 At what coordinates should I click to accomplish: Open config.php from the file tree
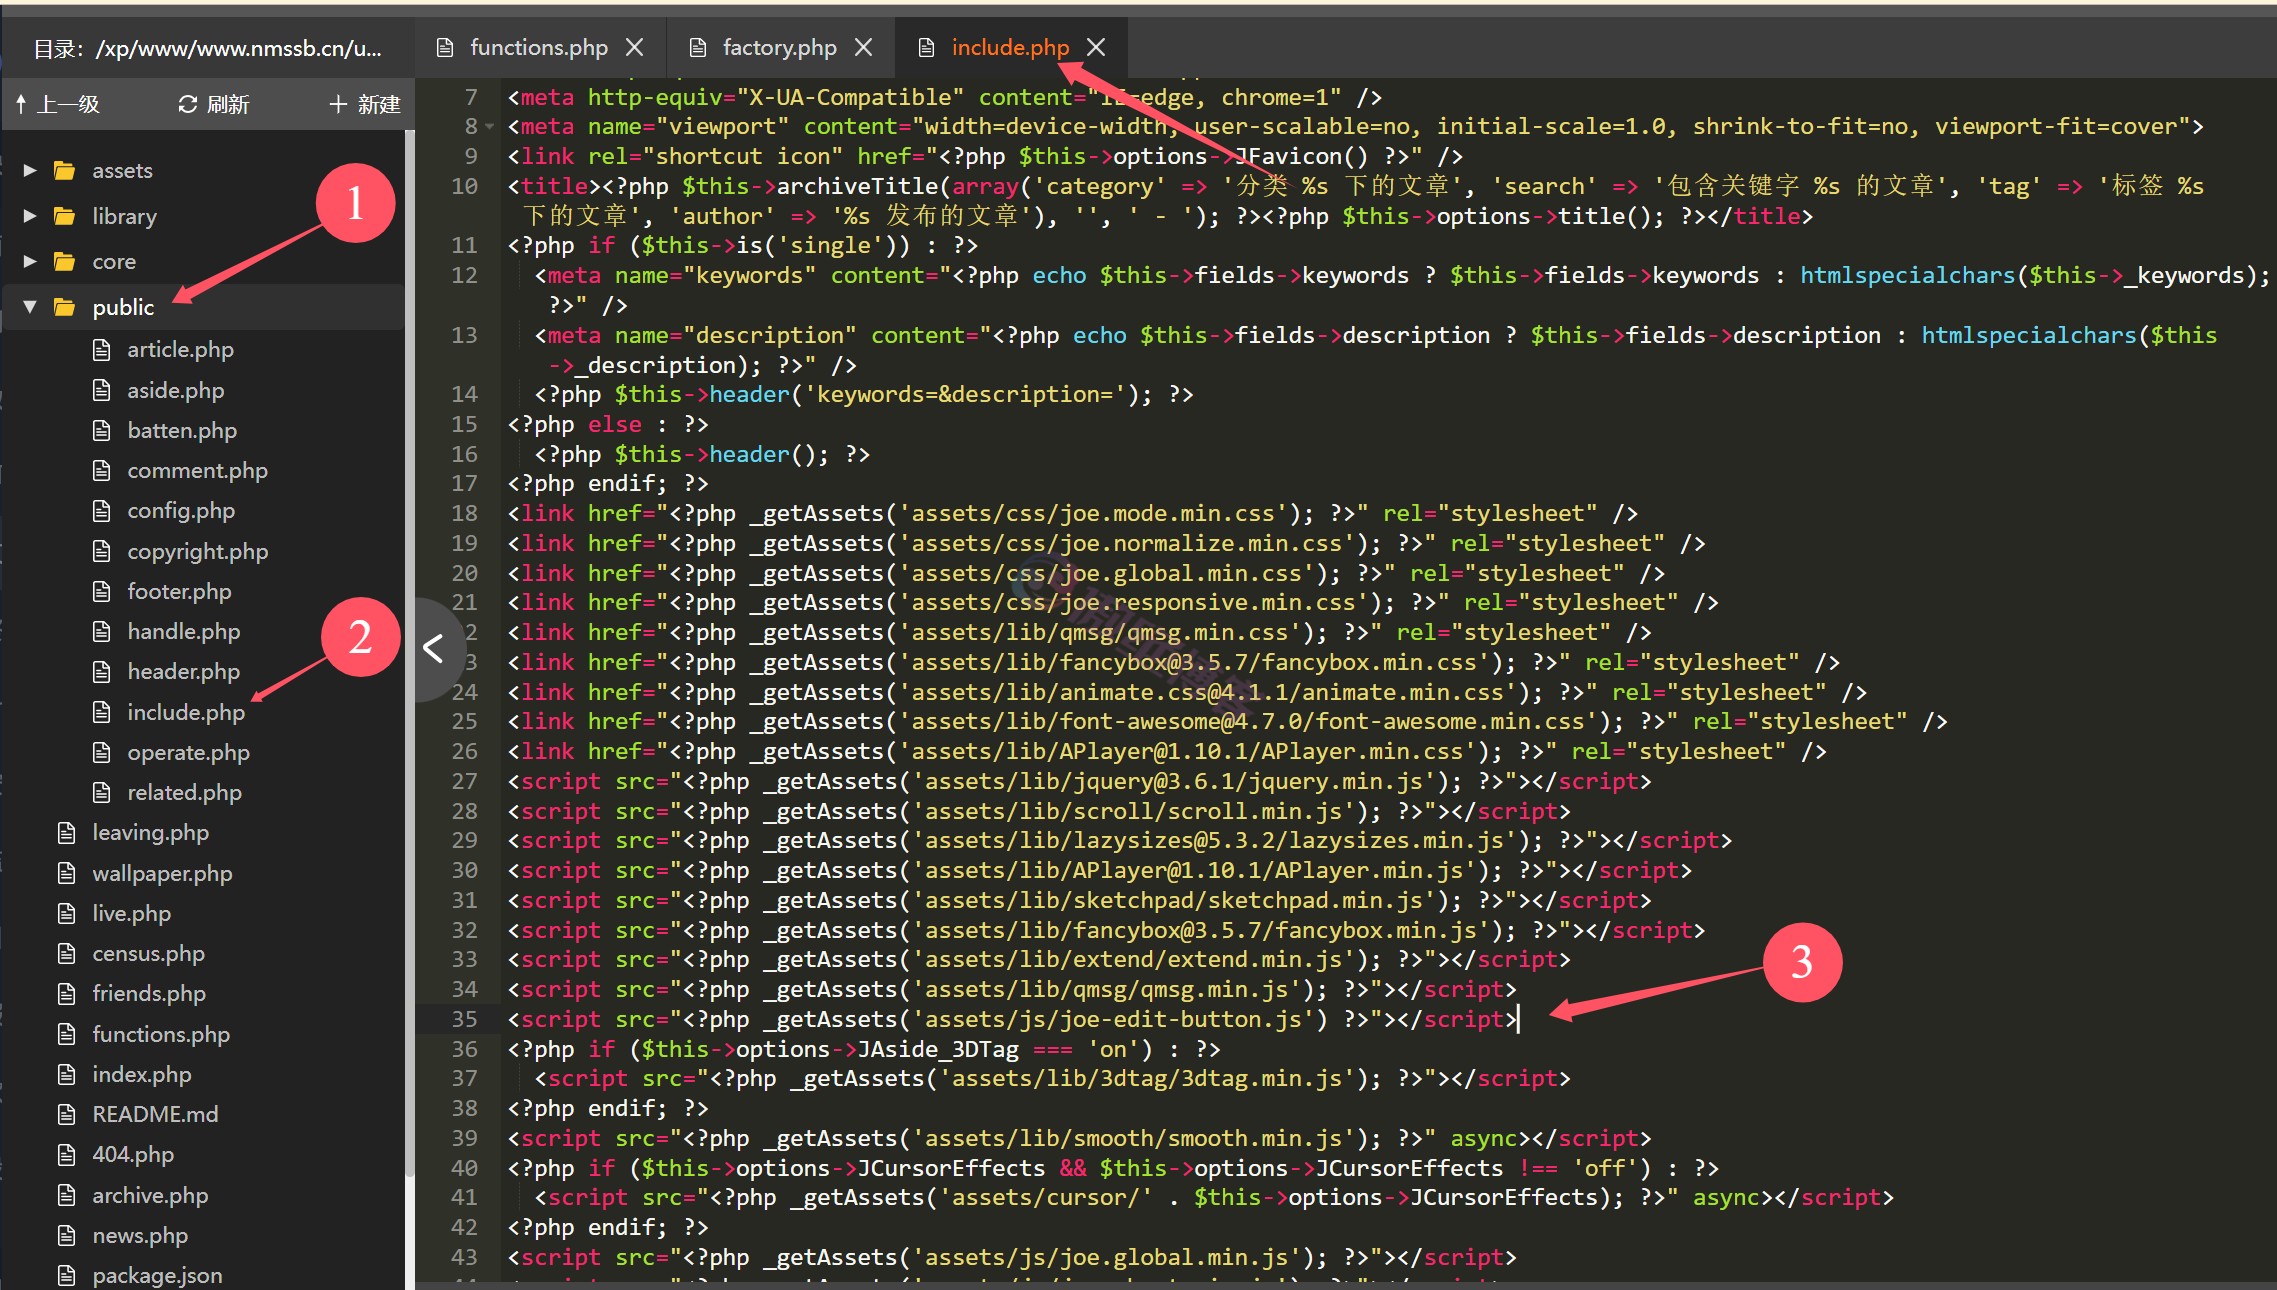[181, 510]
